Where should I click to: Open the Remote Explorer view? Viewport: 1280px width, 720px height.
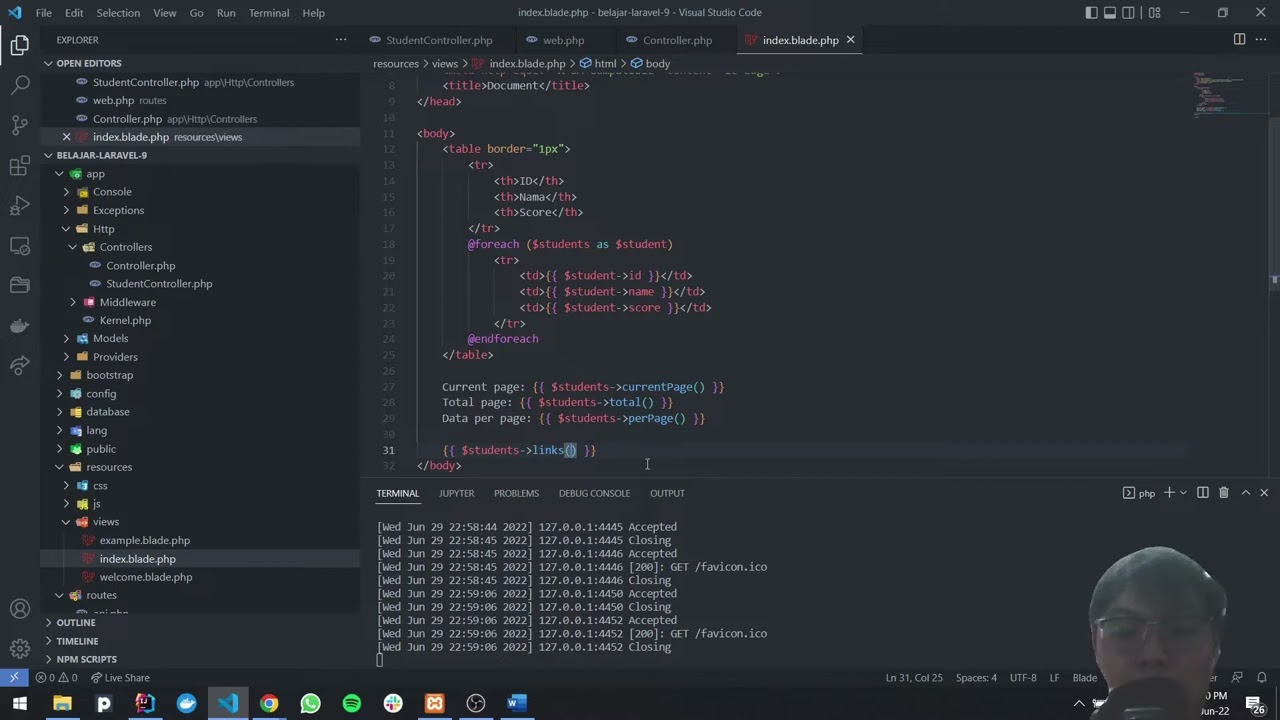point(20,246)
